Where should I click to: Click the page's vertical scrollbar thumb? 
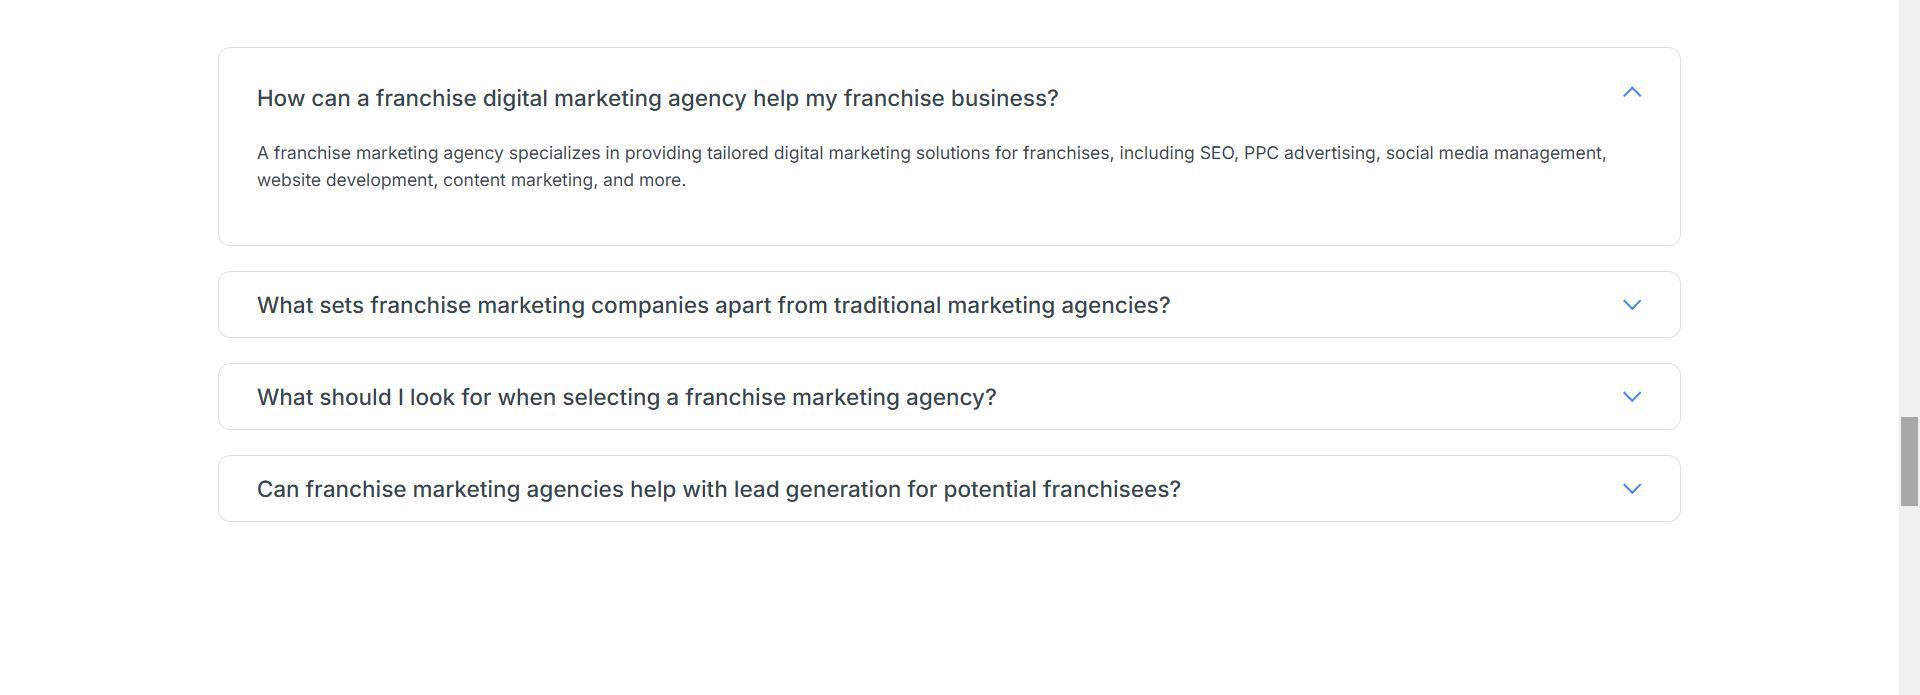(x=1909, y=461)
